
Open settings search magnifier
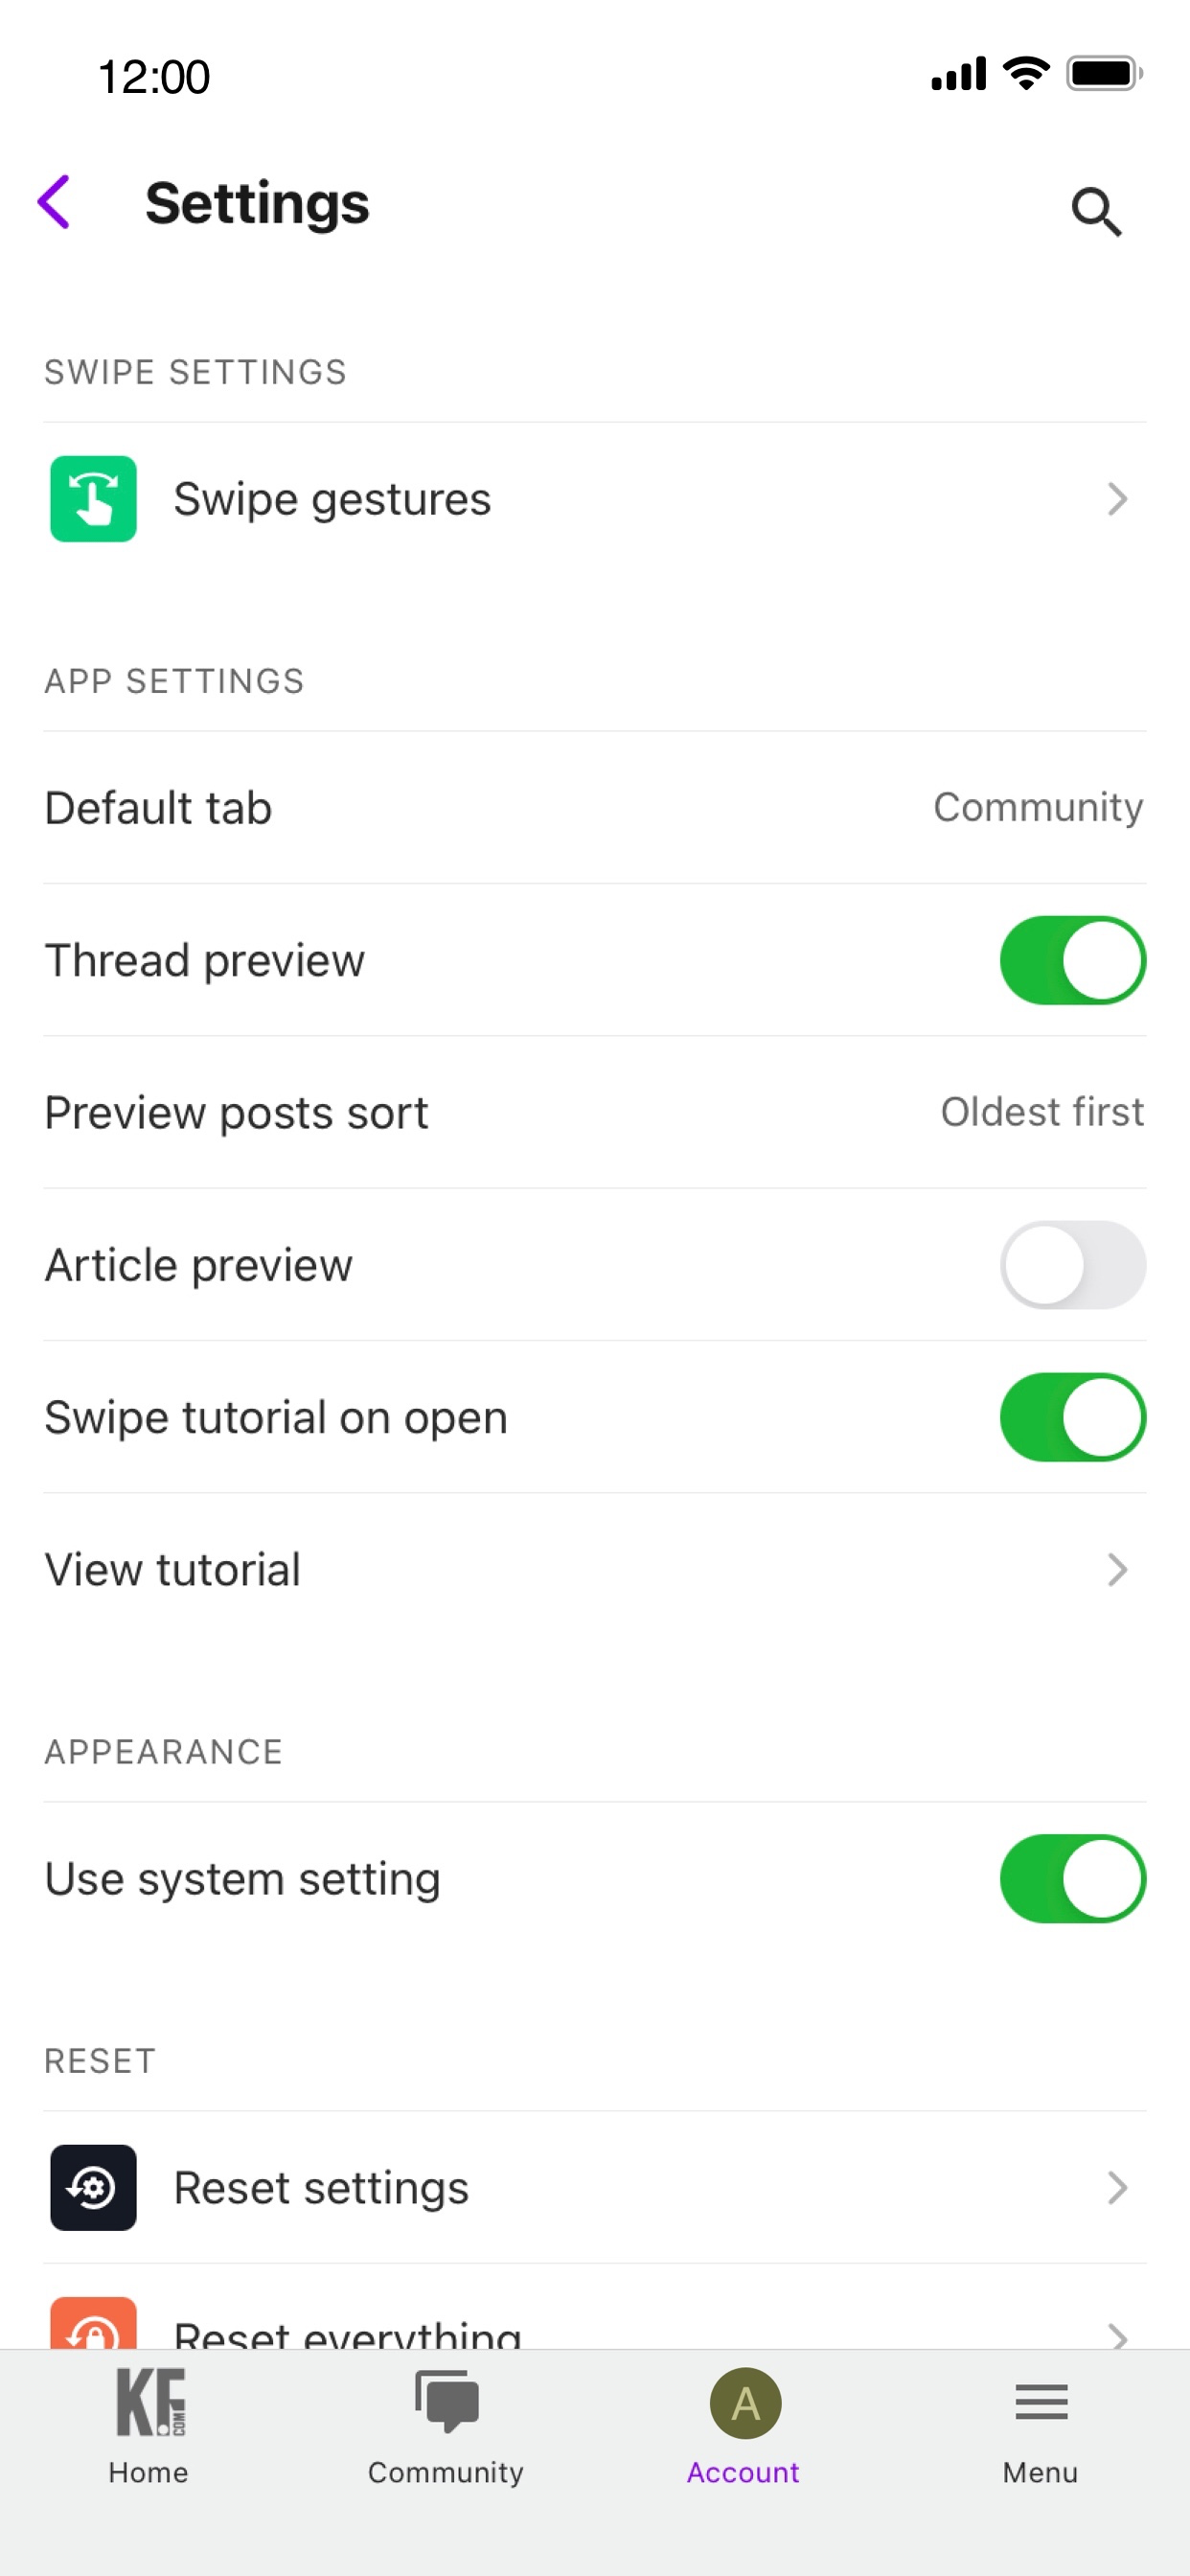pos(1096,211)
